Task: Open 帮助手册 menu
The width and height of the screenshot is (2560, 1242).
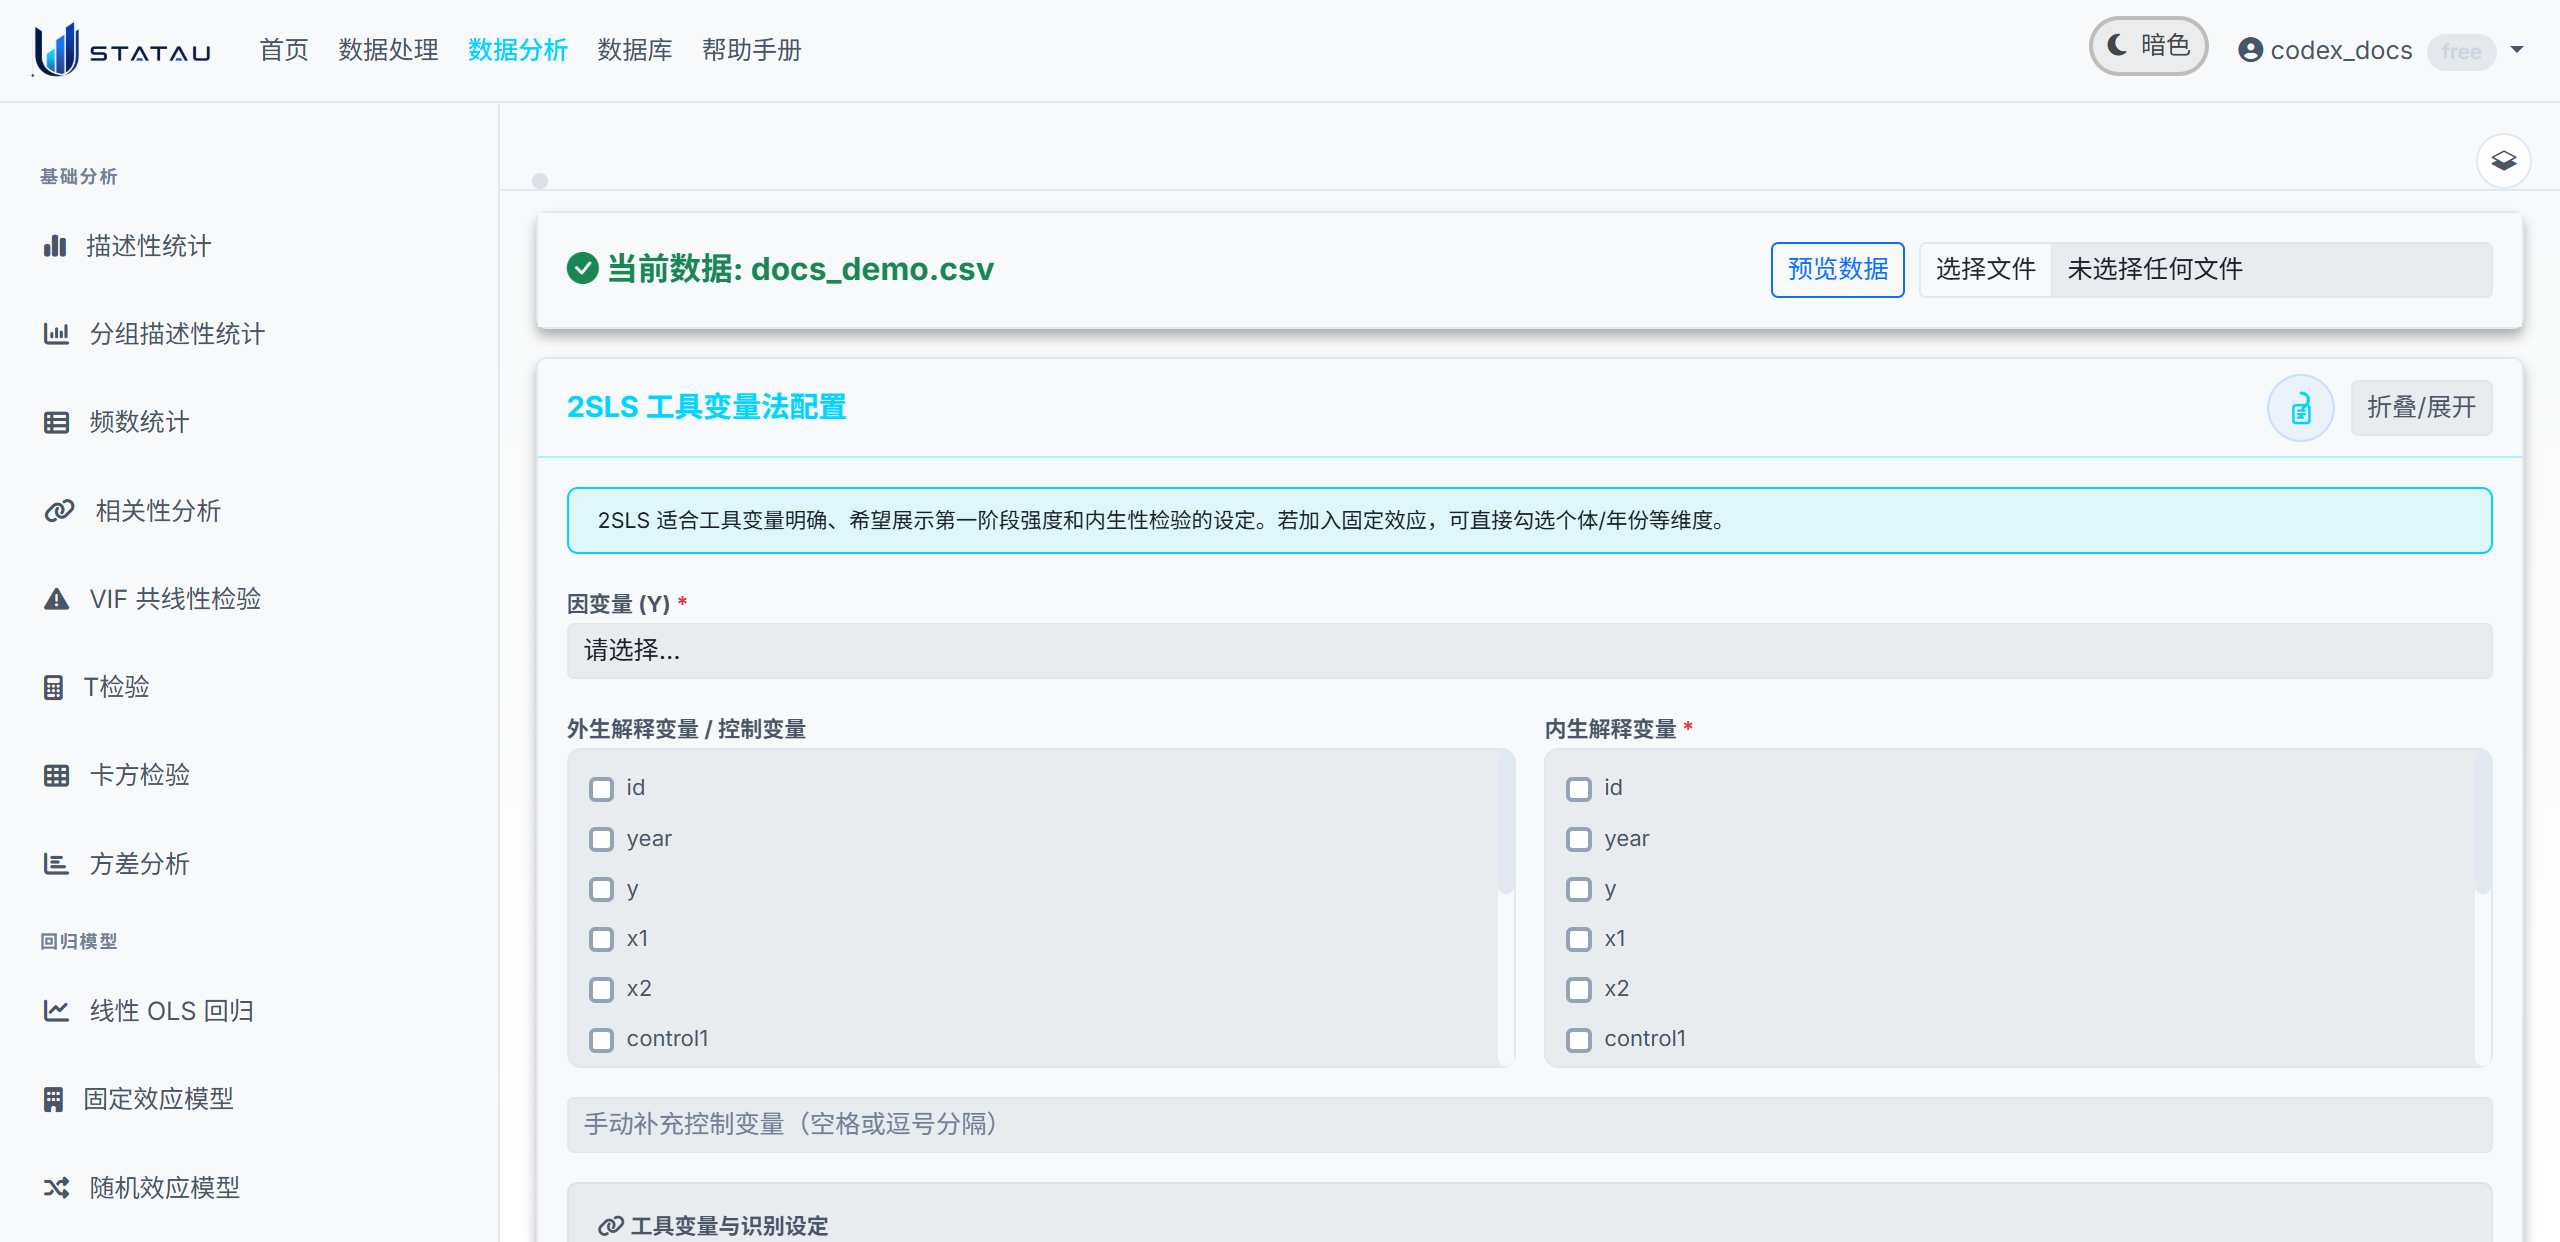Action: point(752,50)
